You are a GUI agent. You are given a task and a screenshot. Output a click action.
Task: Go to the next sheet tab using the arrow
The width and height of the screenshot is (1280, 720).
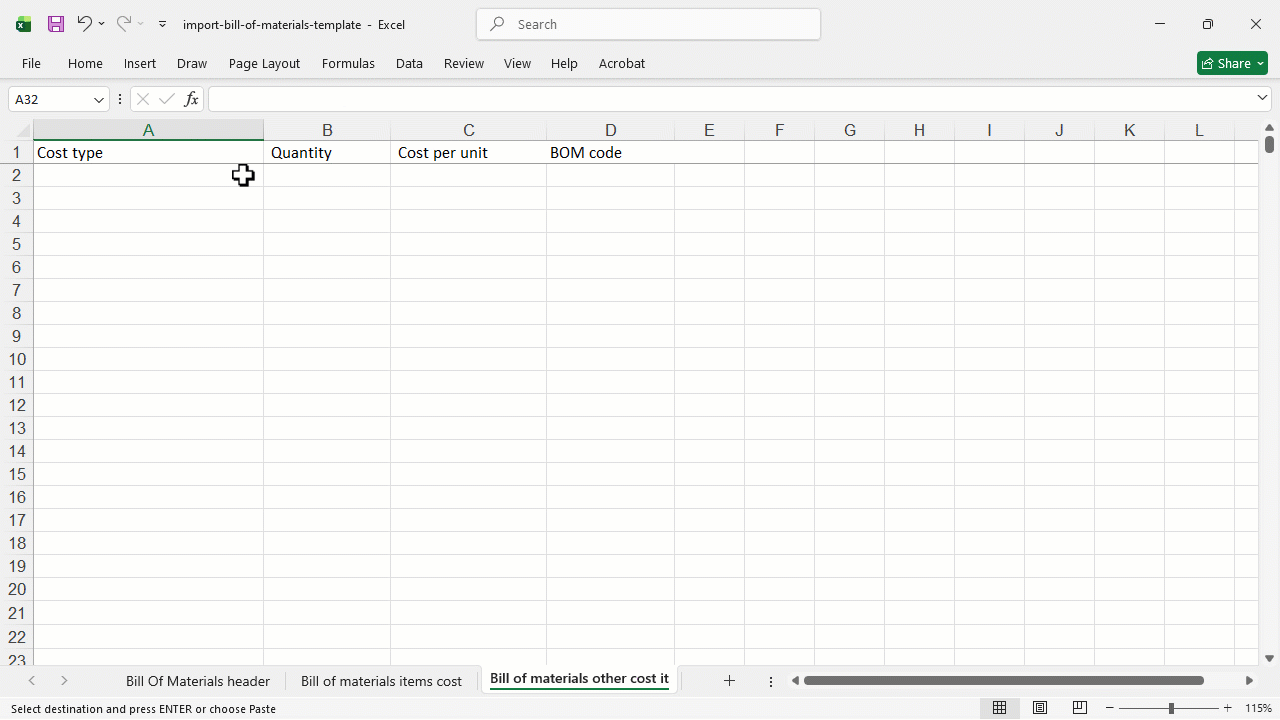pyautogui.click(x=64, y=681)
